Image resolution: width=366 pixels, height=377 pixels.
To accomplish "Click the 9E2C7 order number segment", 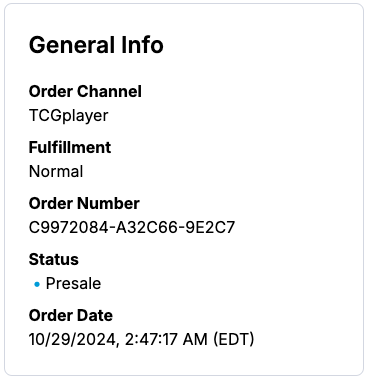I will (210, 228).
